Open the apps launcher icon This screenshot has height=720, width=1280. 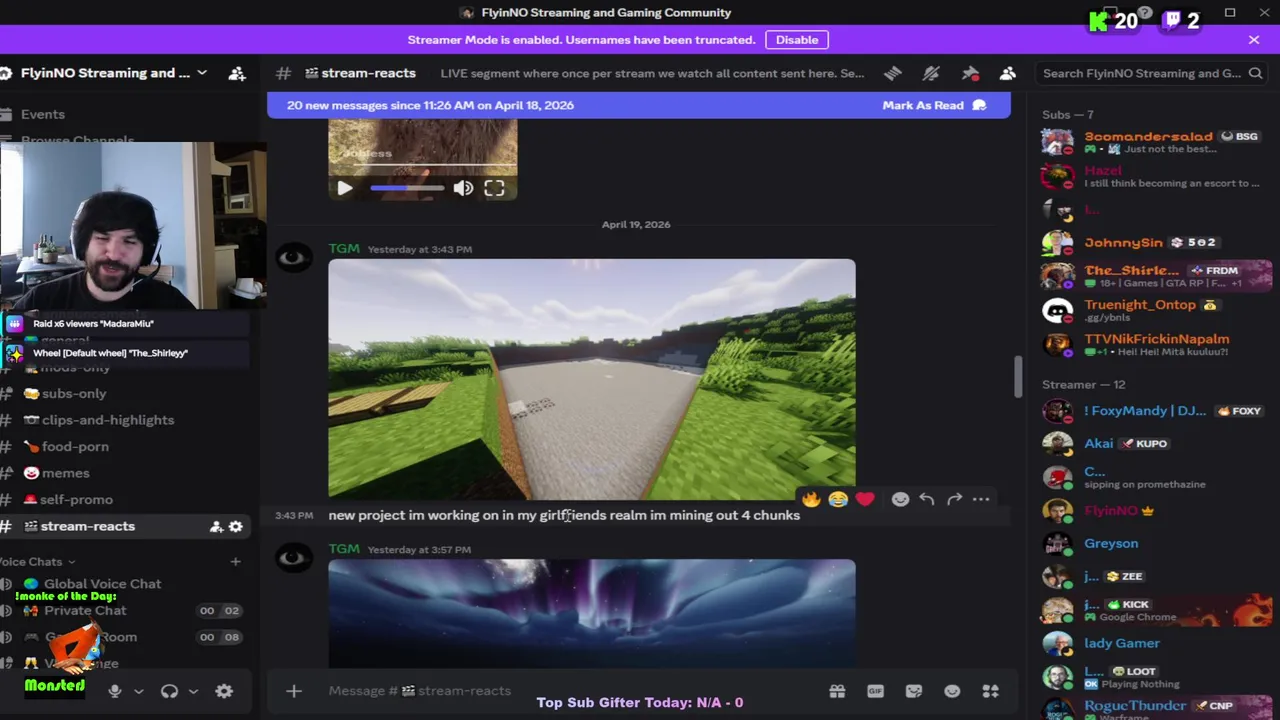coord(990,691)
